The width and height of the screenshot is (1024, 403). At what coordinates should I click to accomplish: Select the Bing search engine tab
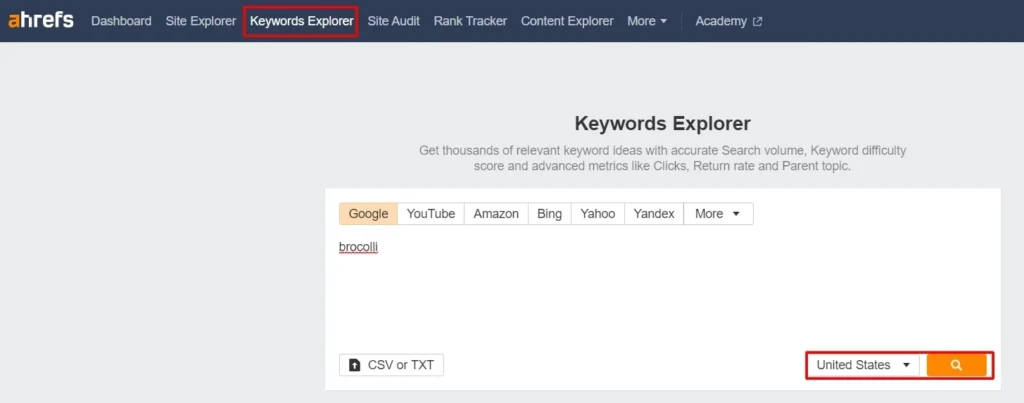[x=549, y=214]
